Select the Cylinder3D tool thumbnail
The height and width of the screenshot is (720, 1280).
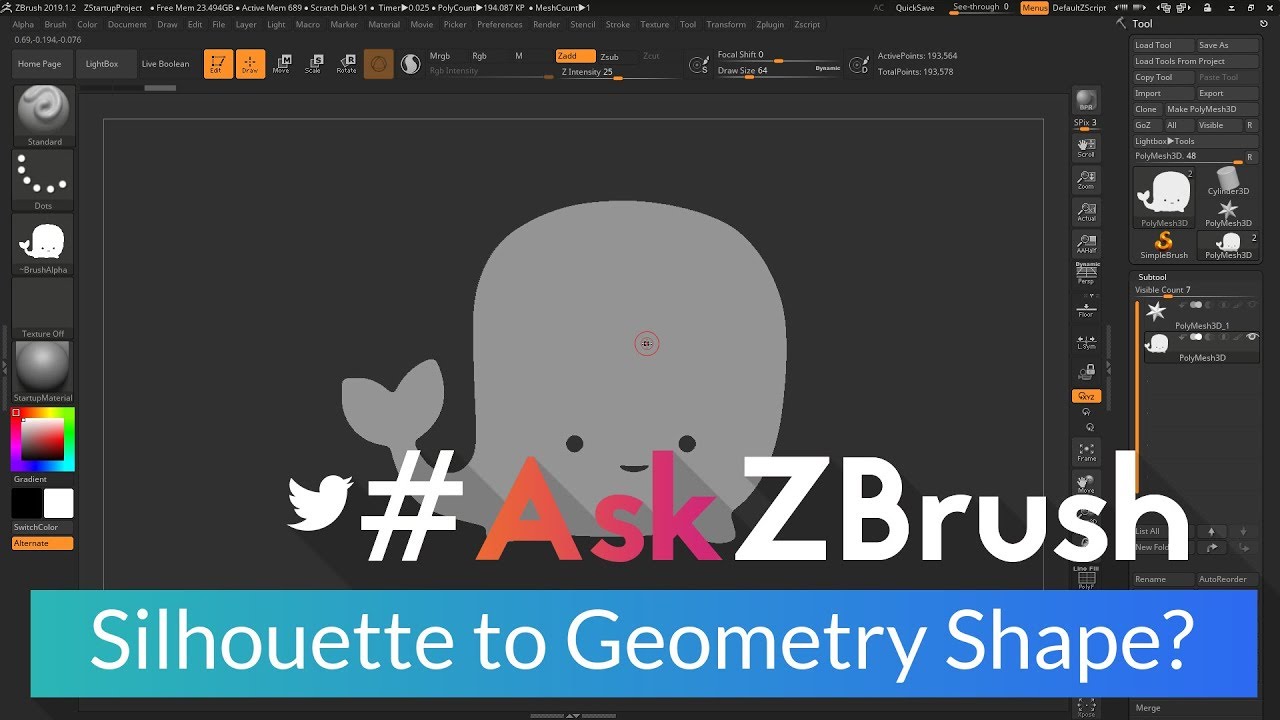(x=1227, y=180)
